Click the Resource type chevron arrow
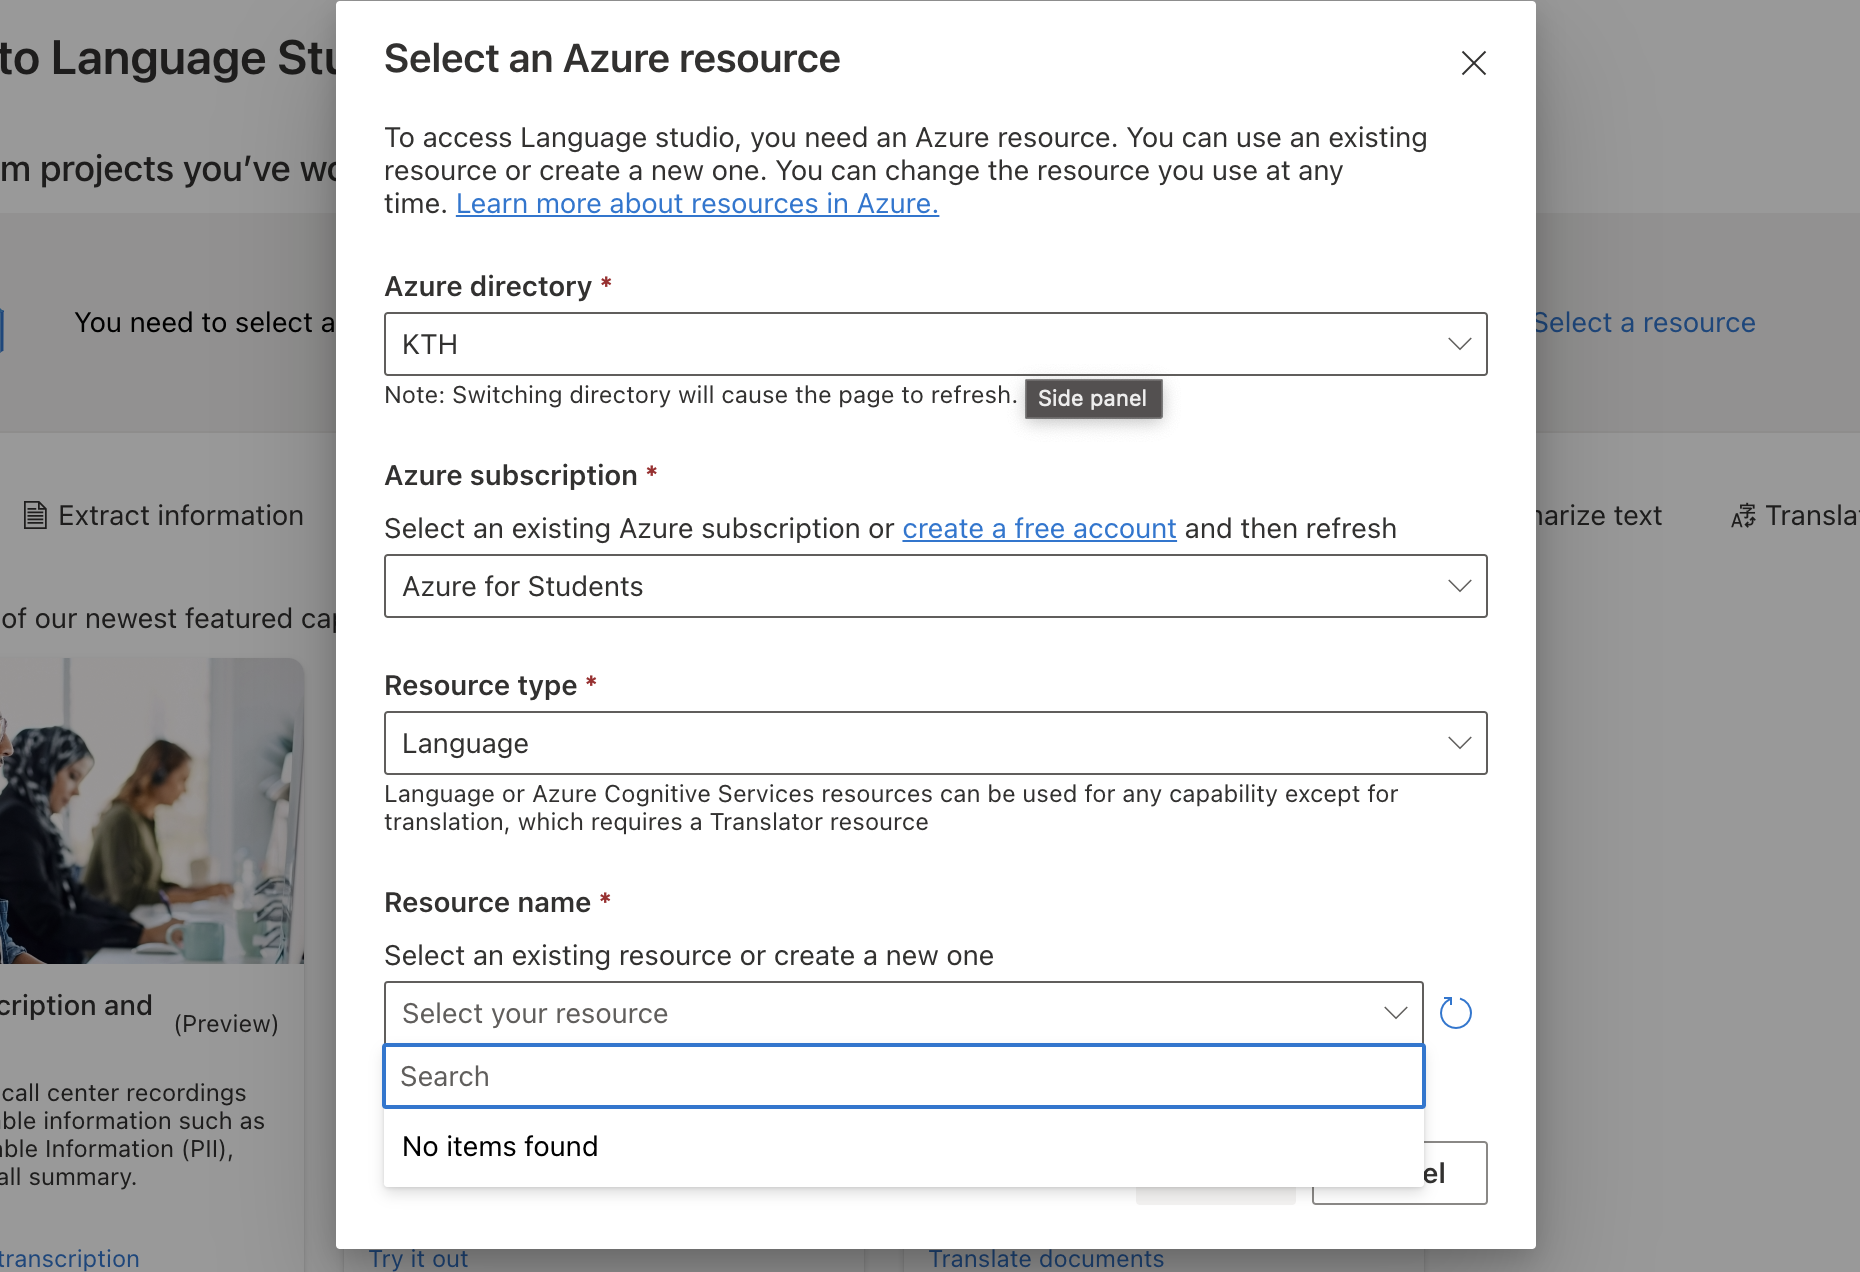Image resolution: width=1860 pixels, height=1272 pixels. [x=1459, y=743]
